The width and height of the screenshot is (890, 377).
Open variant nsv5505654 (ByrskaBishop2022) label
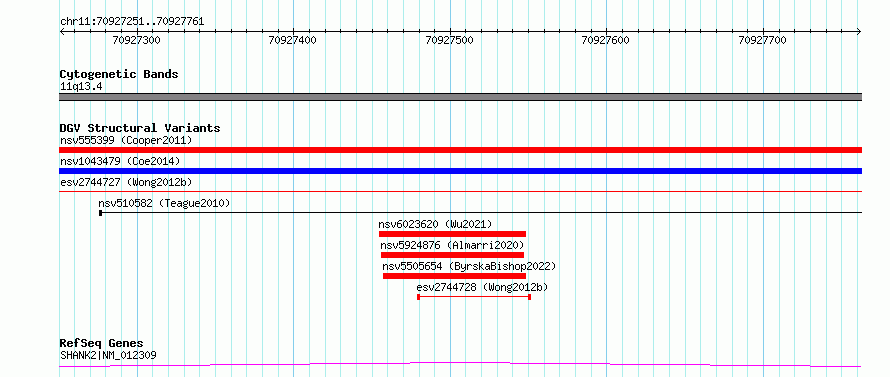[469, 266]
